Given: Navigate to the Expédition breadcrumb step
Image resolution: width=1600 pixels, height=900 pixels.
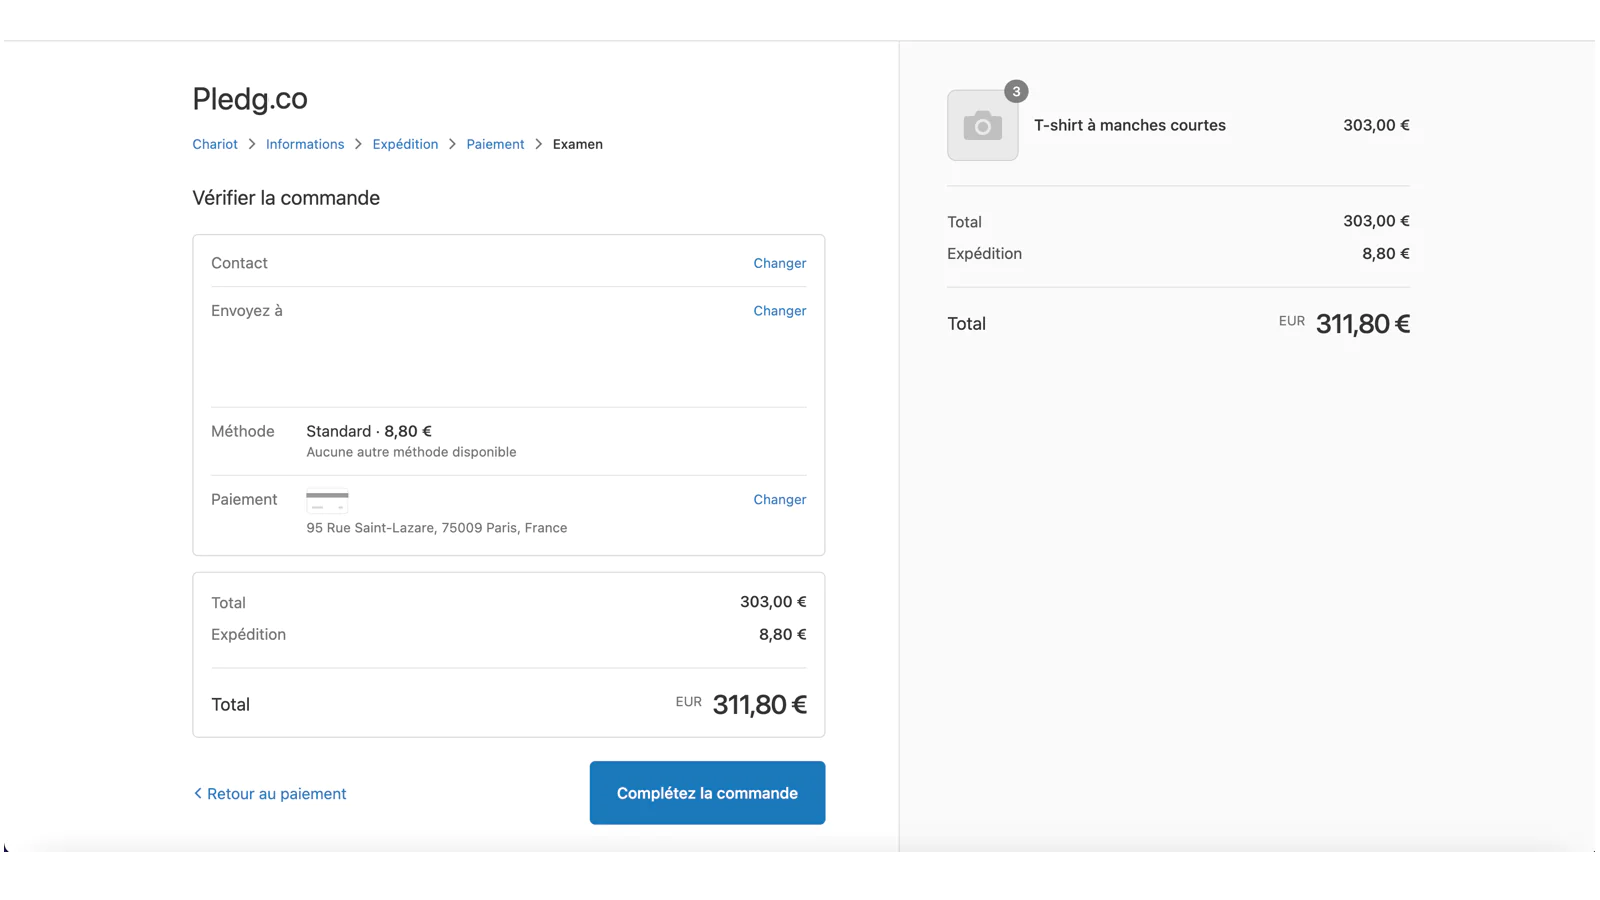Looking at the screenshot, I should point(405,144).
